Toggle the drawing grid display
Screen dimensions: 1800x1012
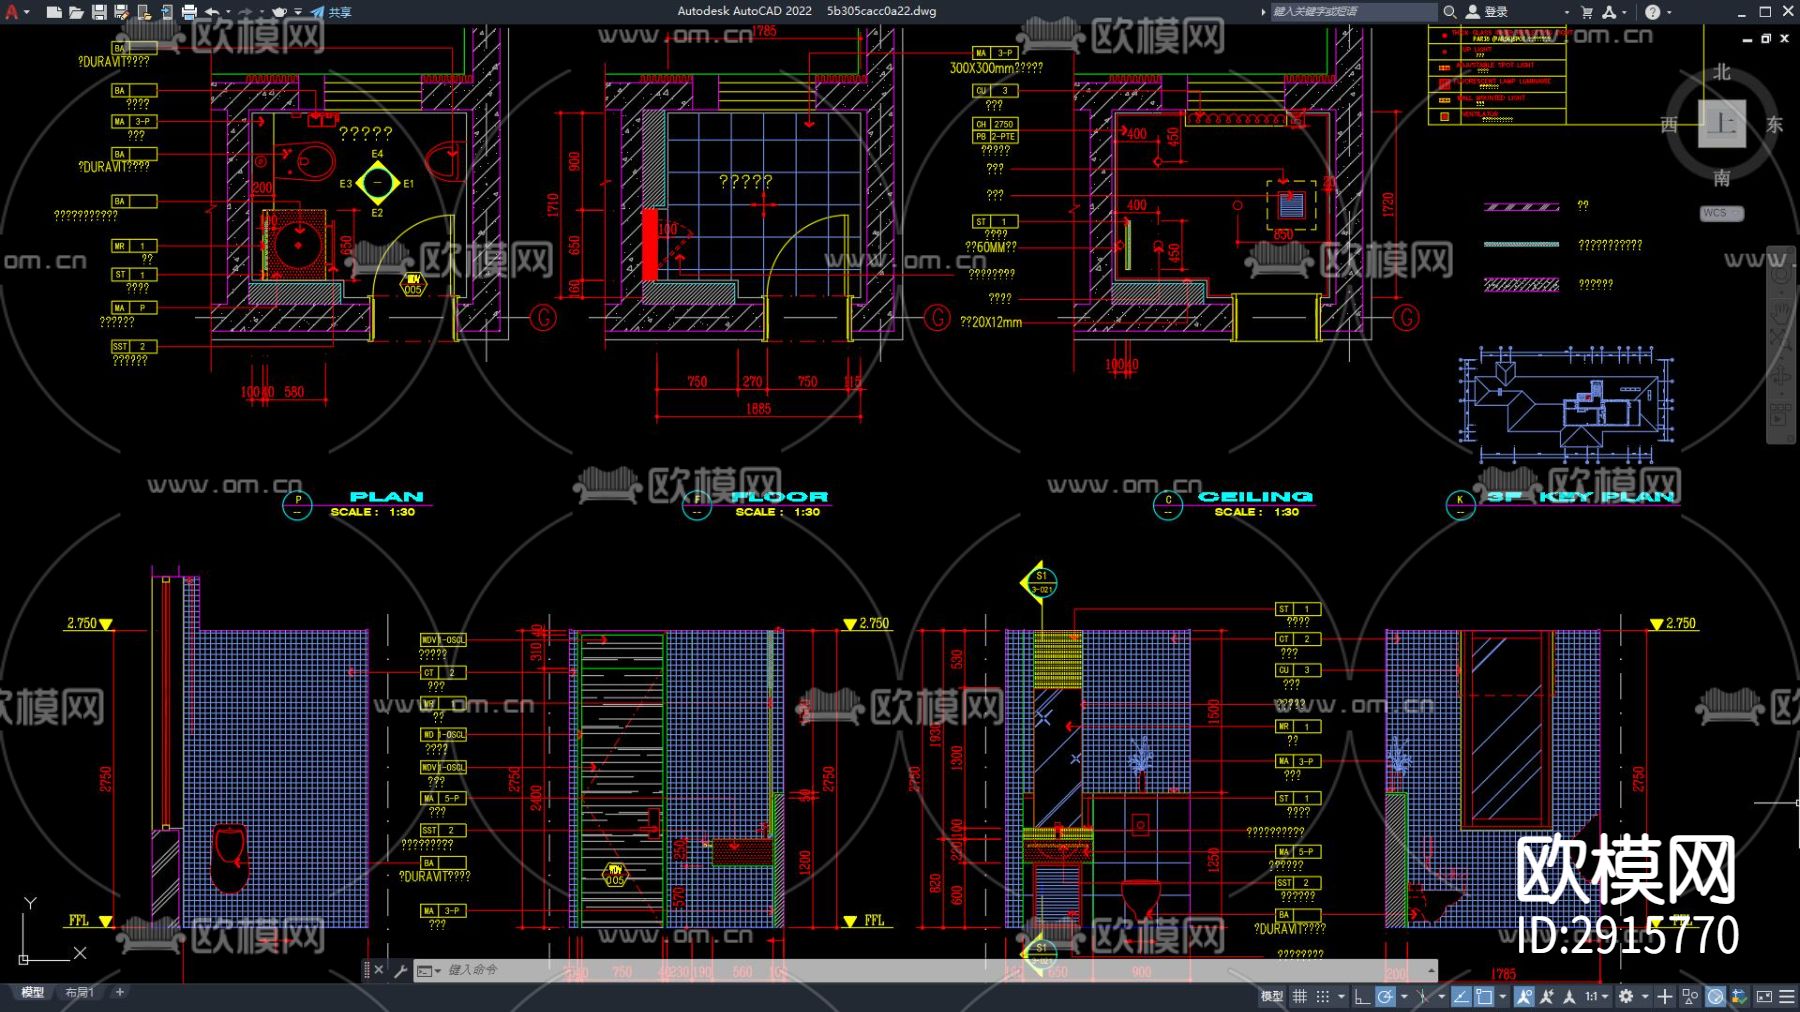pos(1300,996)
